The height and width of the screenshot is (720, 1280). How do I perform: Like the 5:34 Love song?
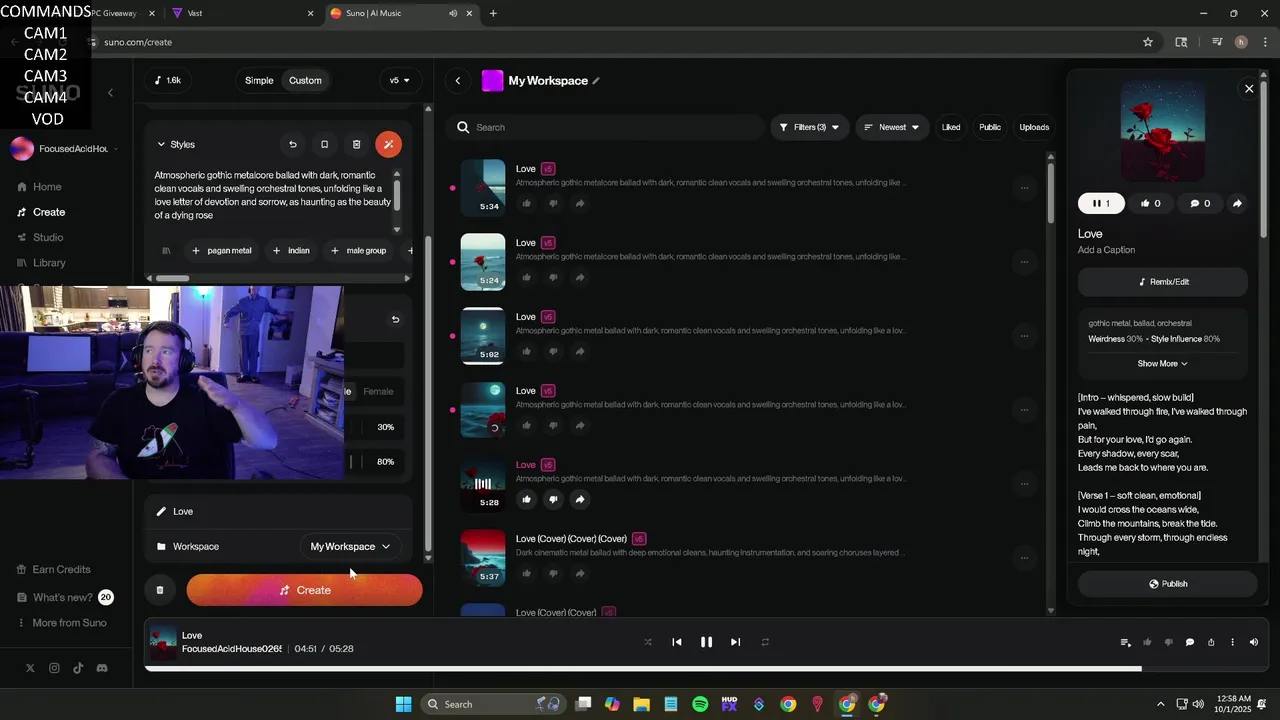(x=526, y=203)
